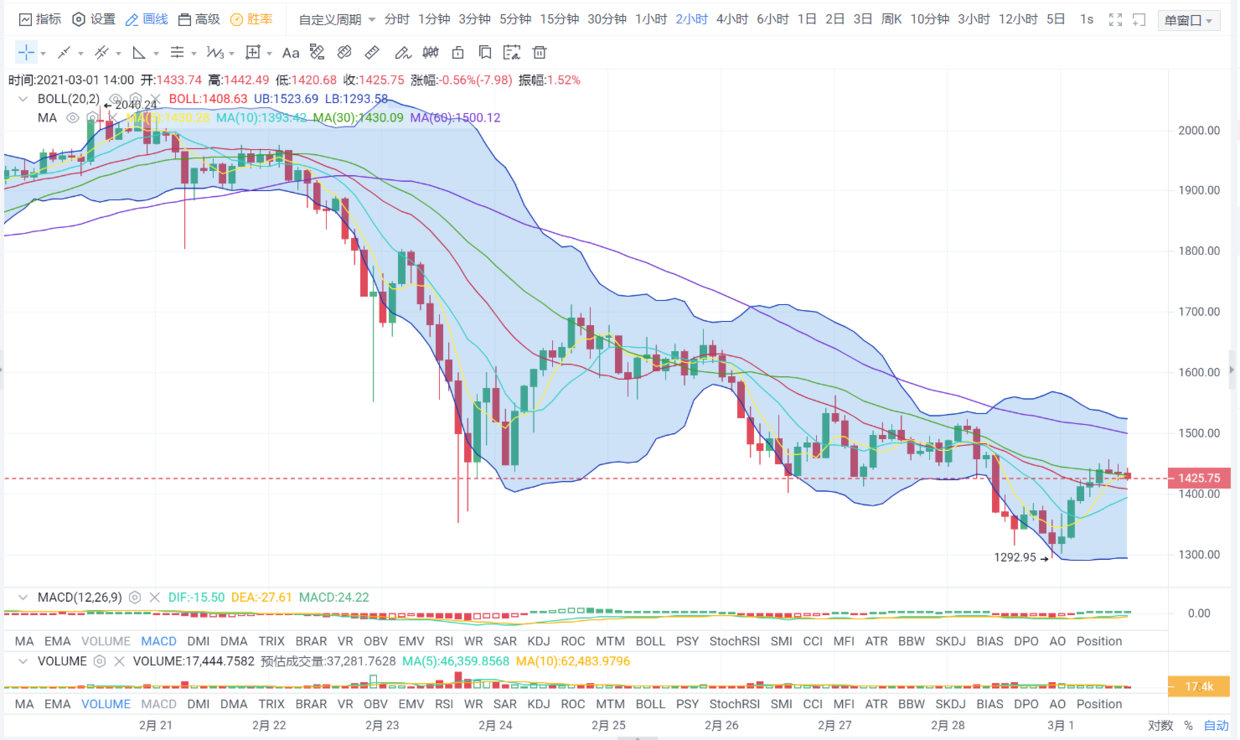
Task: Select the angle triangle drawing tool
Action: (139, 53)
